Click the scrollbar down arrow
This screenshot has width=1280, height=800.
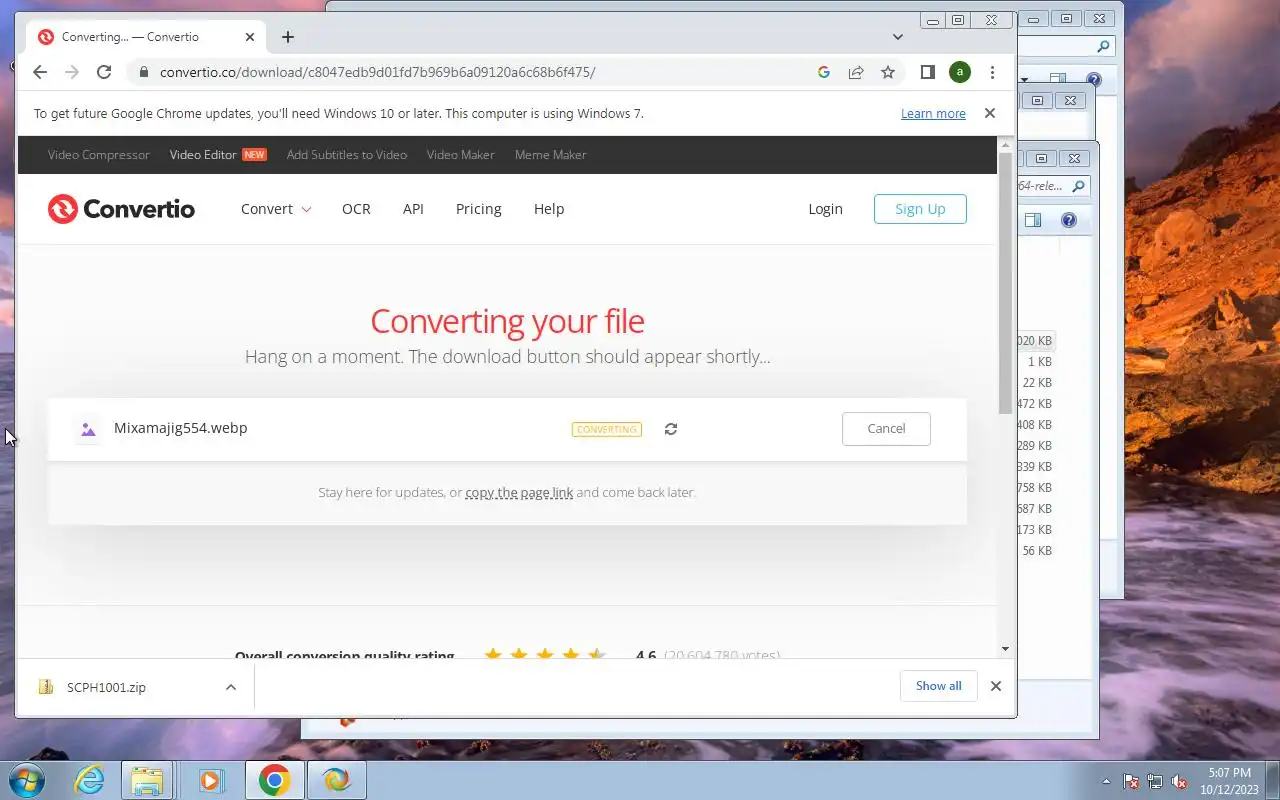pyautogui.click(x=1006, y=649)
